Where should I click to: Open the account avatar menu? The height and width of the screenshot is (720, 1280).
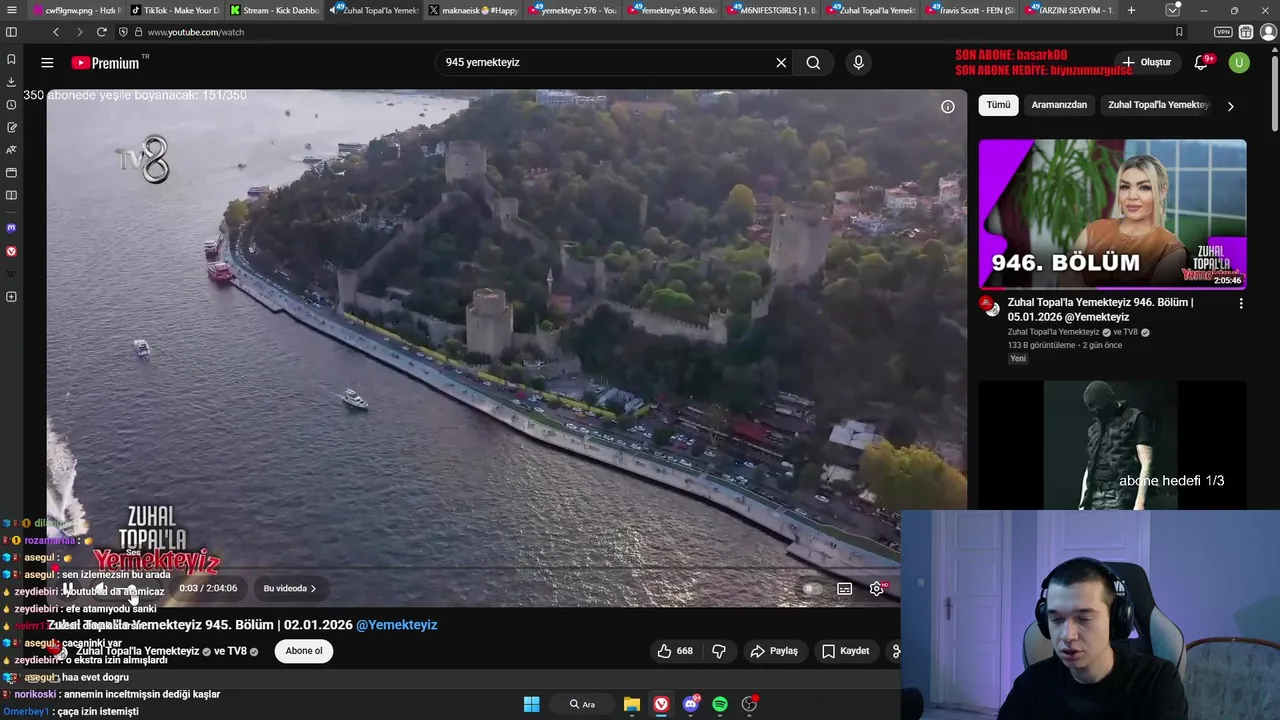tap(1239, 63)
